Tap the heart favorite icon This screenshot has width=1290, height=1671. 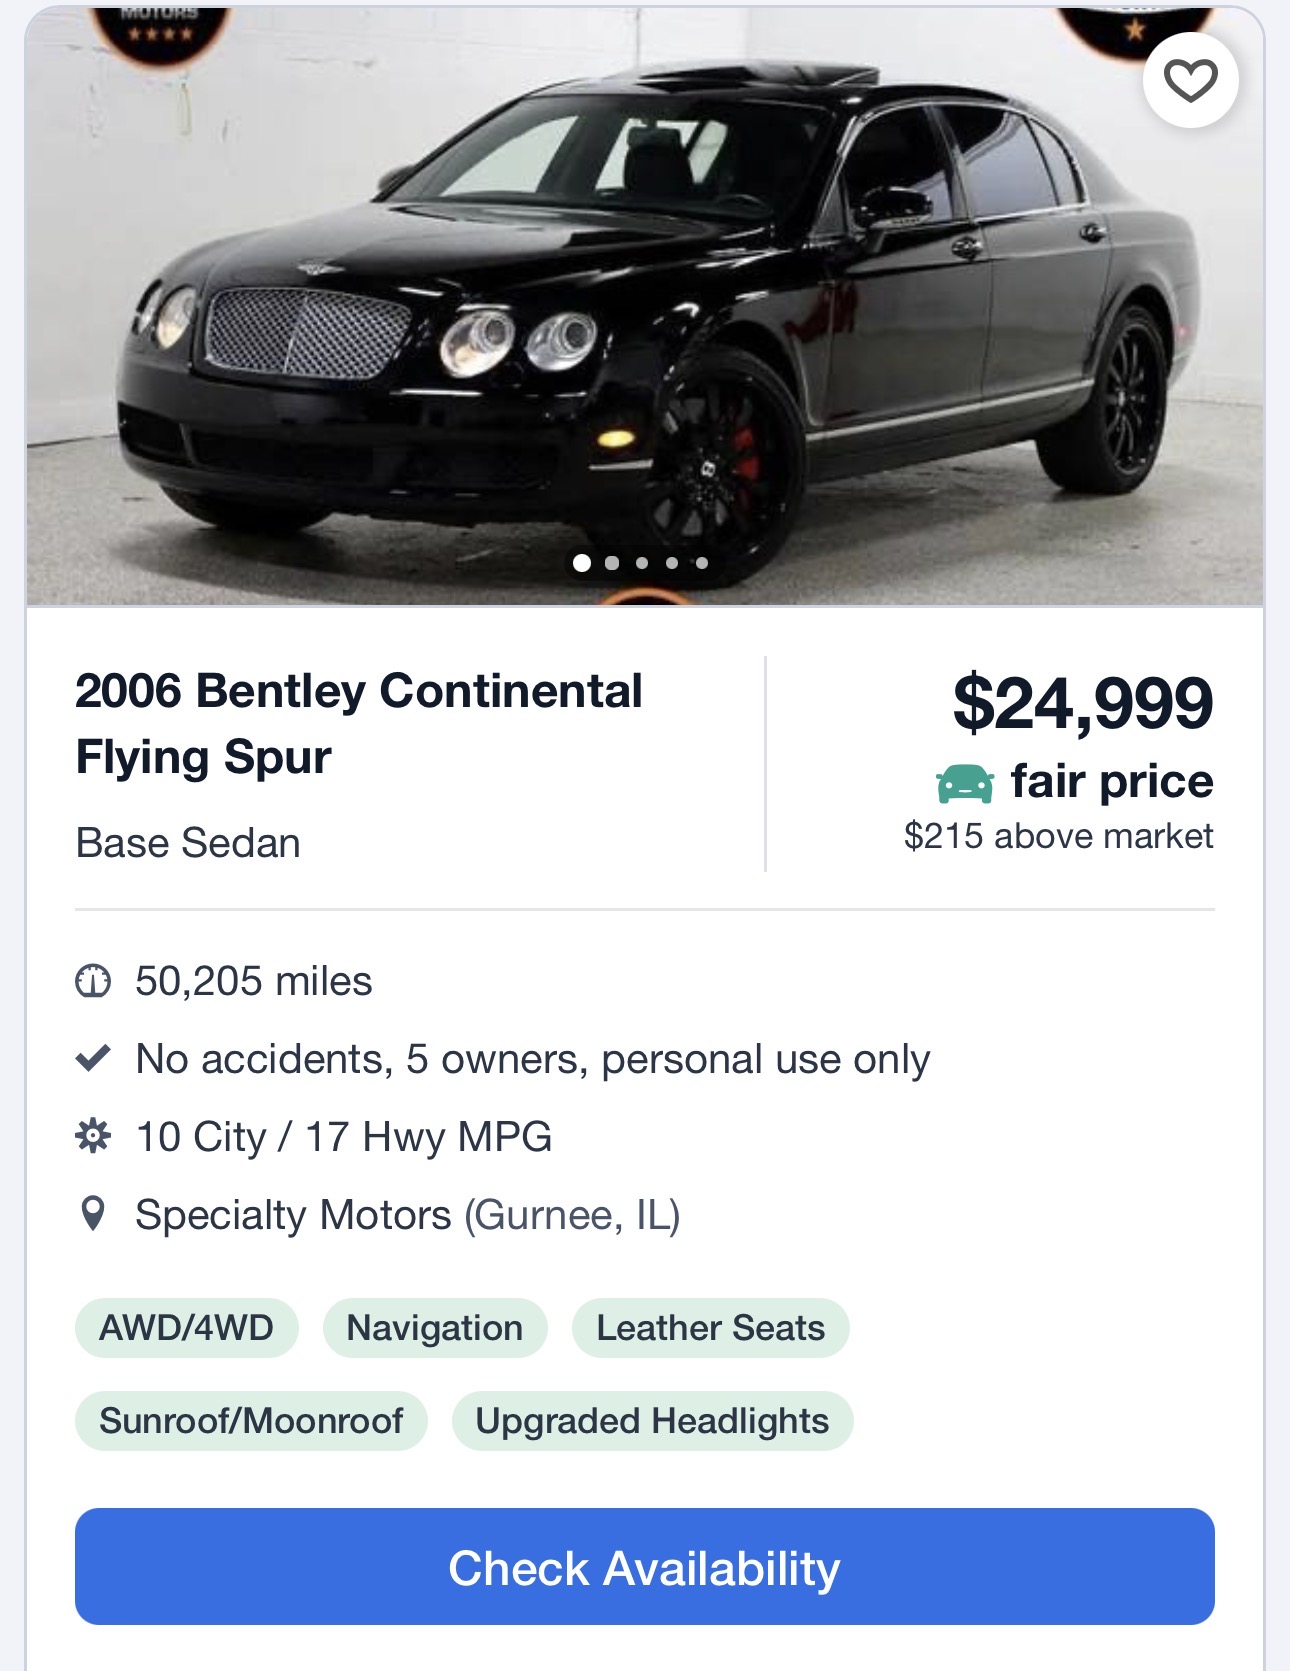(x=1190, y=80)
